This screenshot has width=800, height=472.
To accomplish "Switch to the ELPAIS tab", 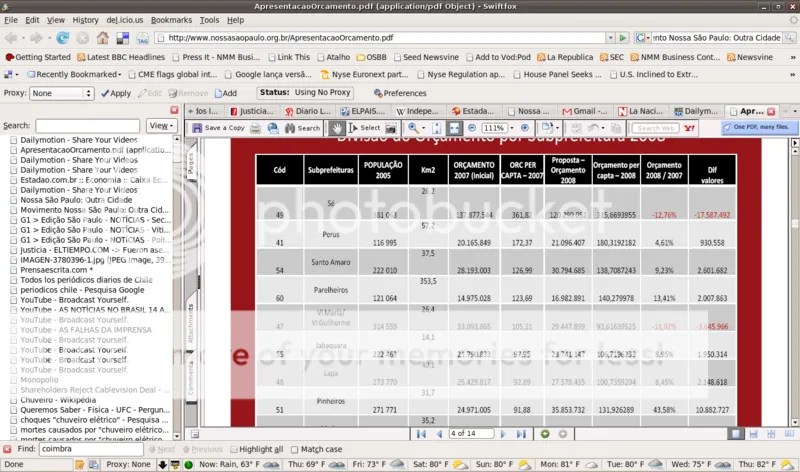I will pos(363,111).
